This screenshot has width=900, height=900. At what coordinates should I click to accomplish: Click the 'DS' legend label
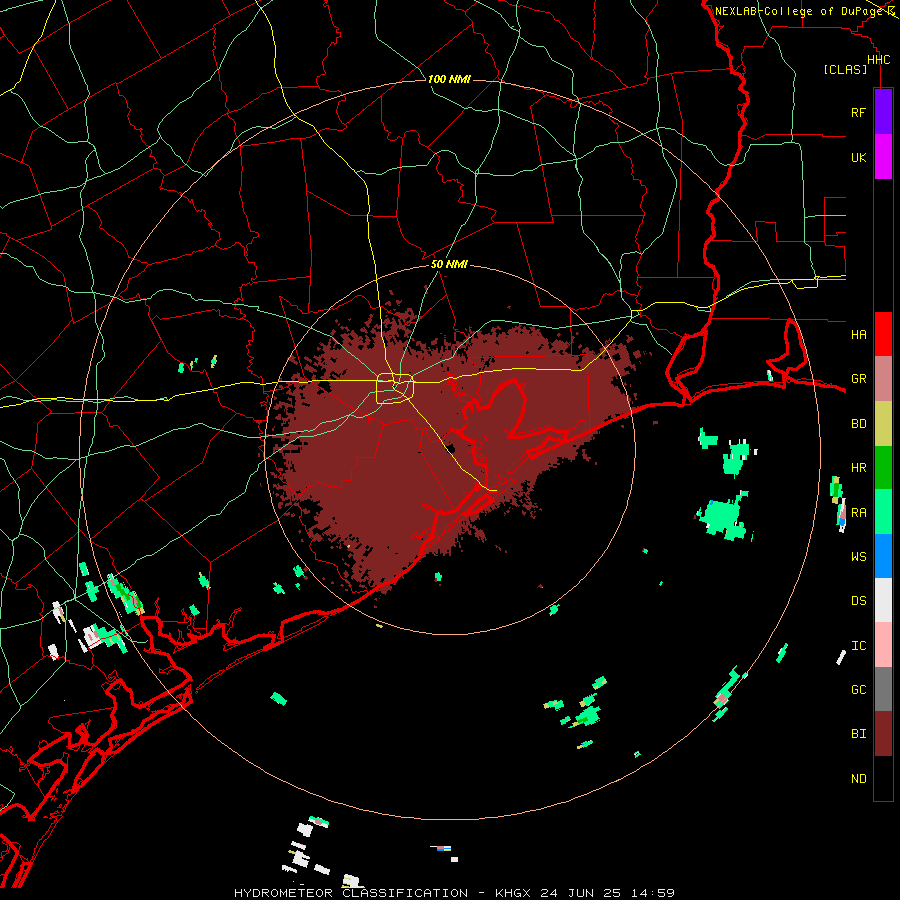tap(858, 600)
